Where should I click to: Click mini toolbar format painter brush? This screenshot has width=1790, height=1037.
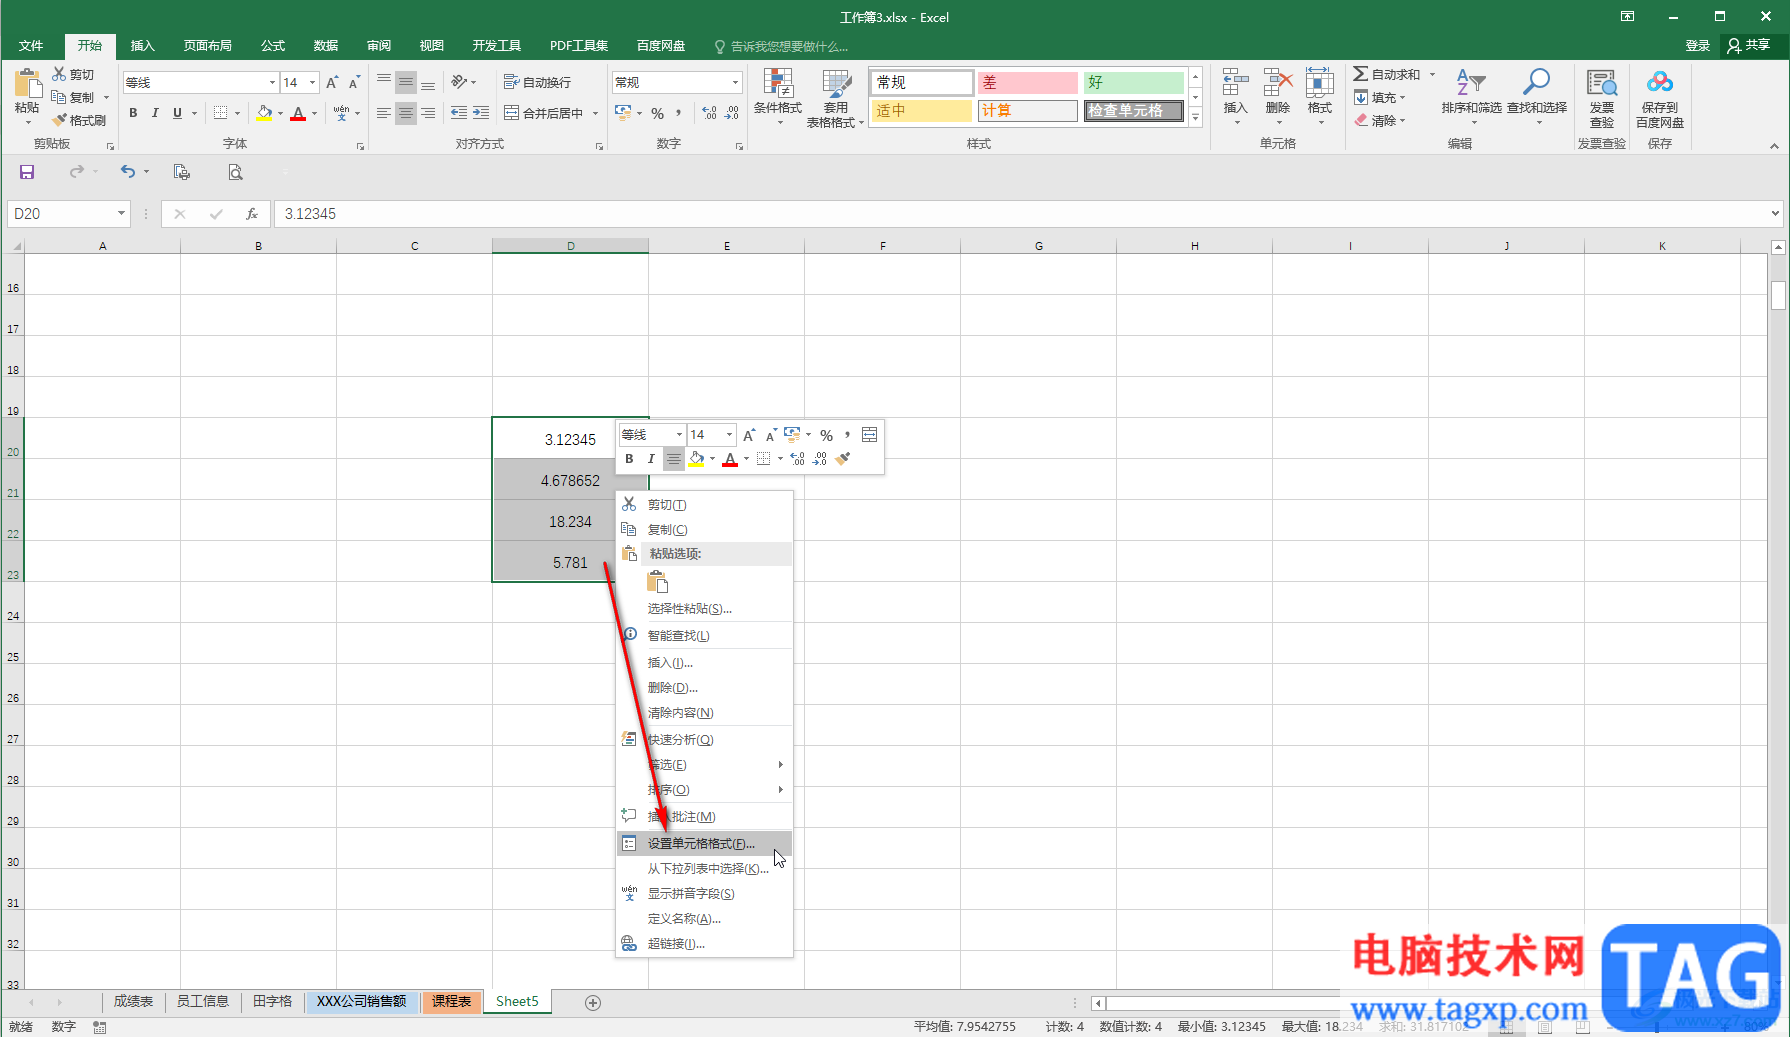tap(843, 459)
